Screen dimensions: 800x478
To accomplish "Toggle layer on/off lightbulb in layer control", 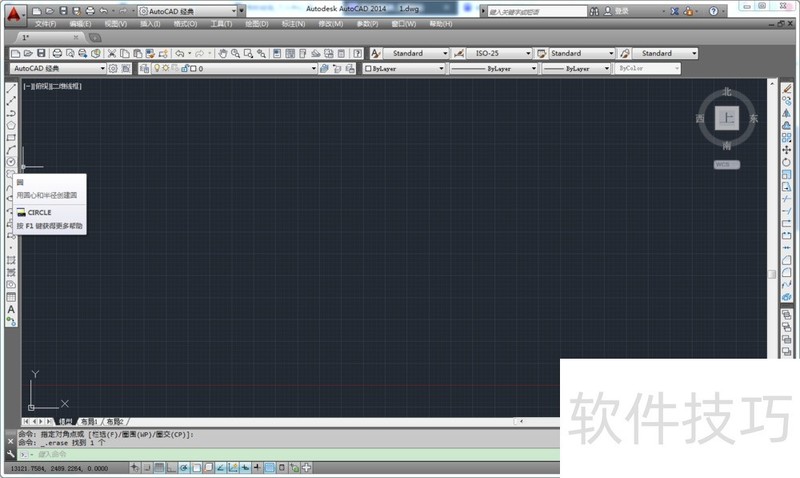I will [157, 68].
